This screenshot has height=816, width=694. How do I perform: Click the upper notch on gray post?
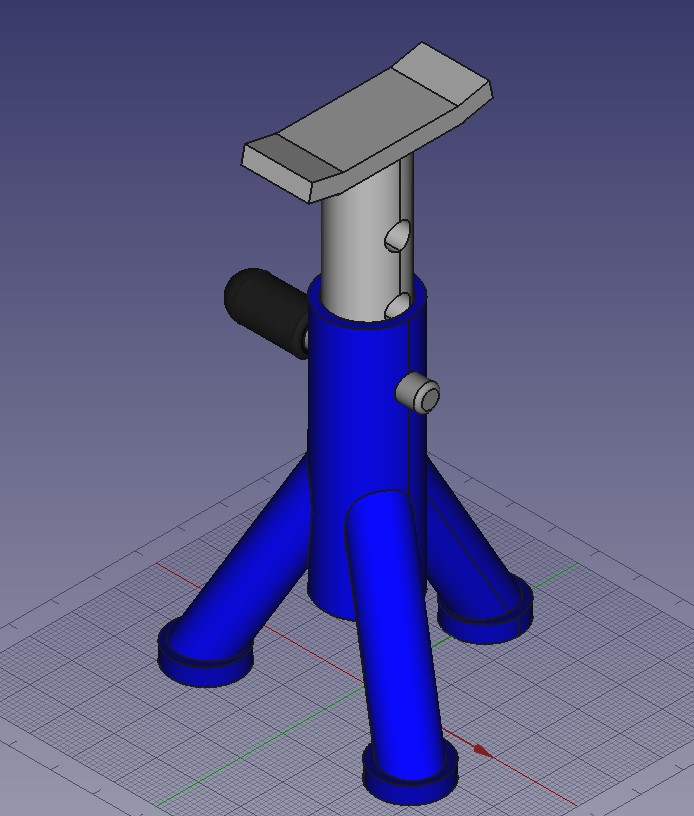pos(398,235)
